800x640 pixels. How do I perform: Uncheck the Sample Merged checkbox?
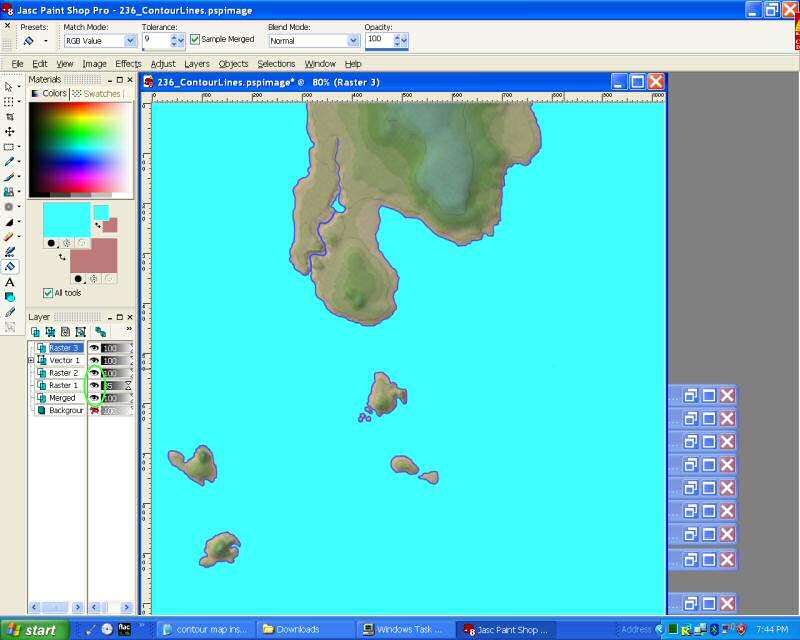[x=195, y=39]
